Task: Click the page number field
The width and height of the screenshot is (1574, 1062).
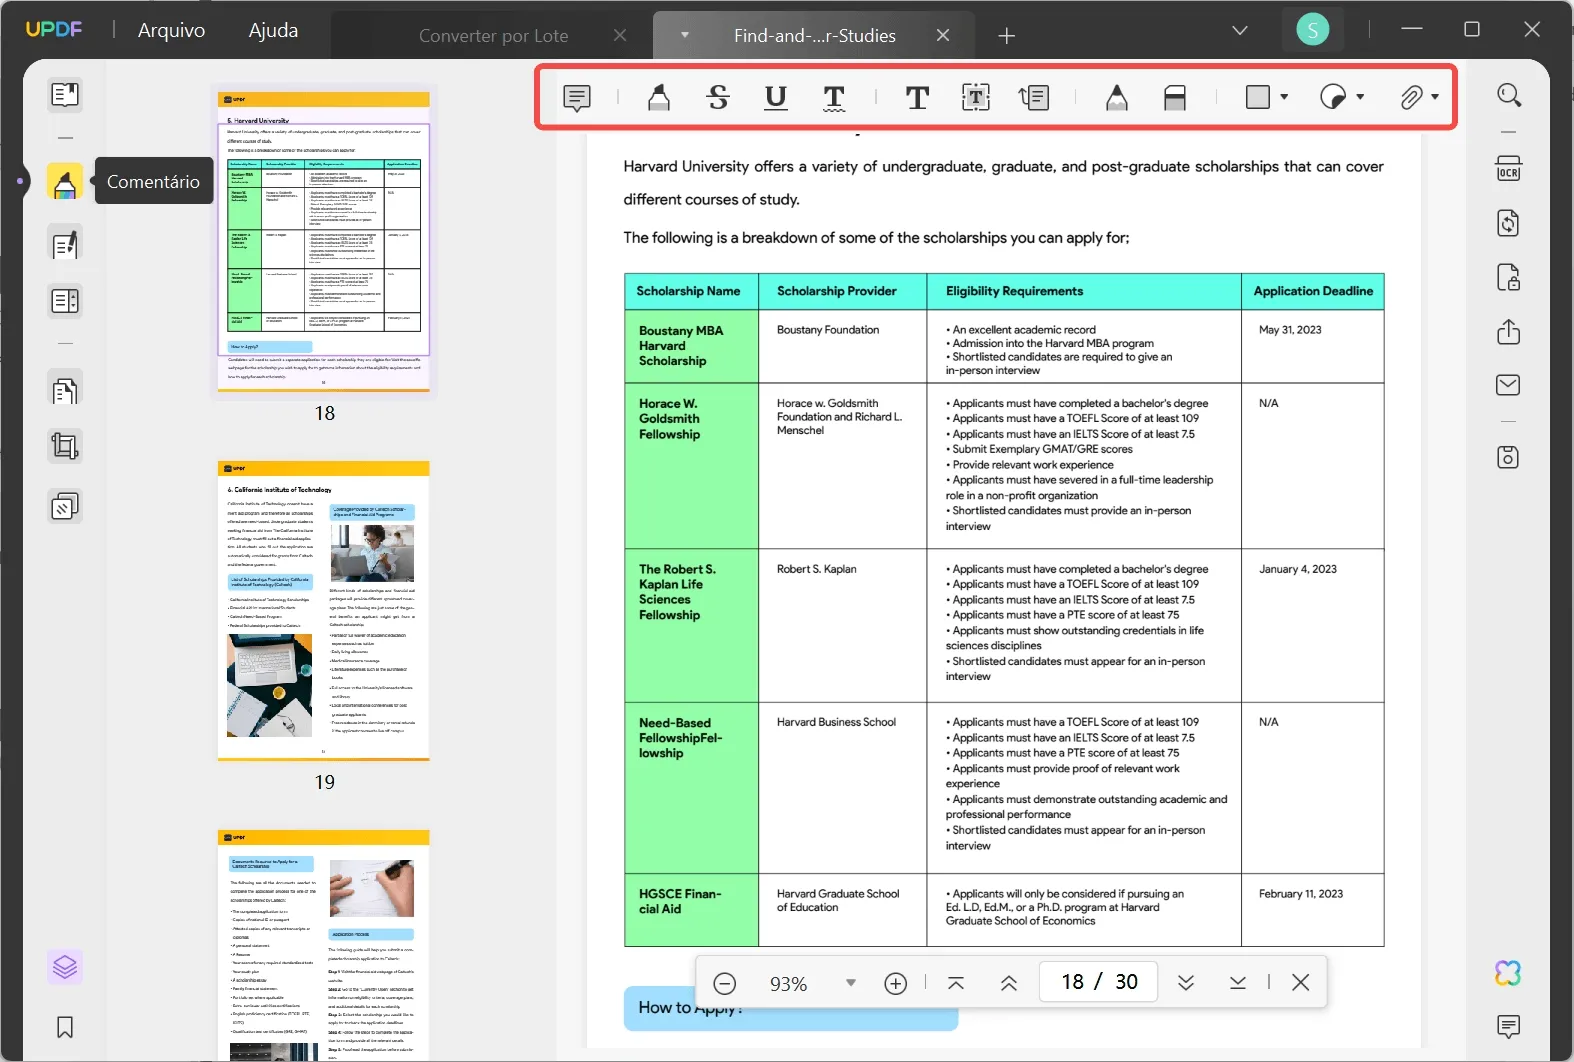Action: point(1099,982)
